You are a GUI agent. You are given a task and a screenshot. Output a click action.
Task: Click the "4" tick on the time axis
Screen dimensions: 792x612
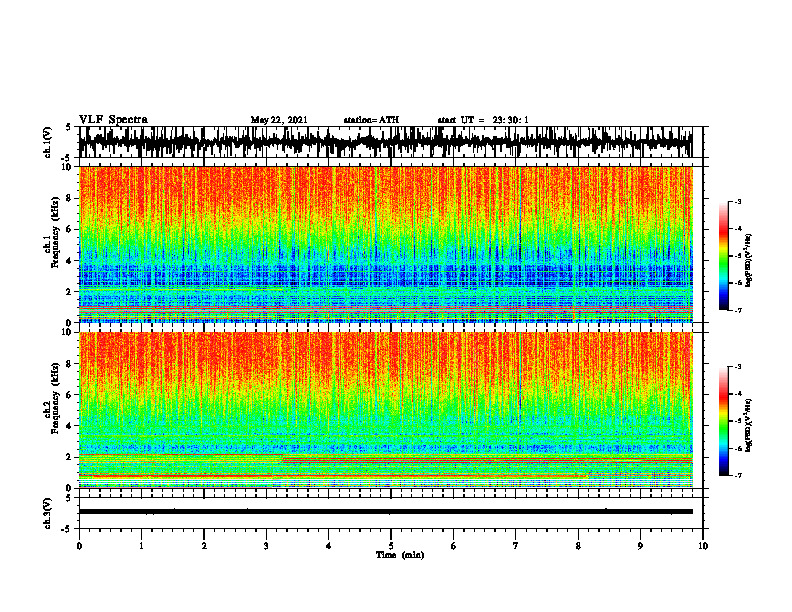[x=329, y=546]
